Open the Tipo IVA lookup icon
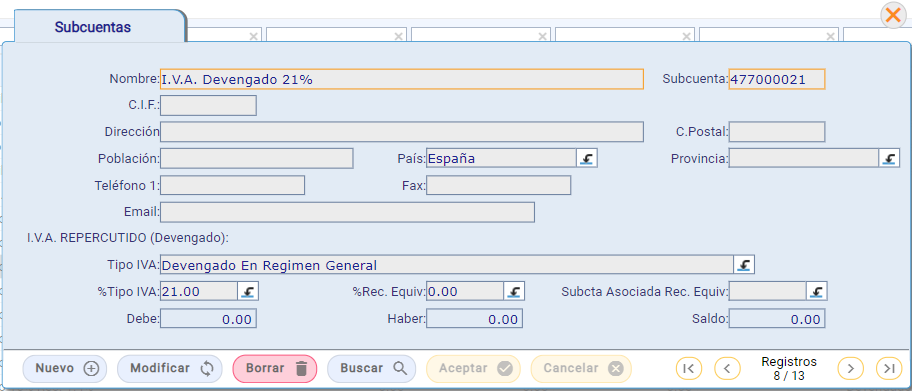The width and height of the screenshot is (912, 391). click(744, 265)
